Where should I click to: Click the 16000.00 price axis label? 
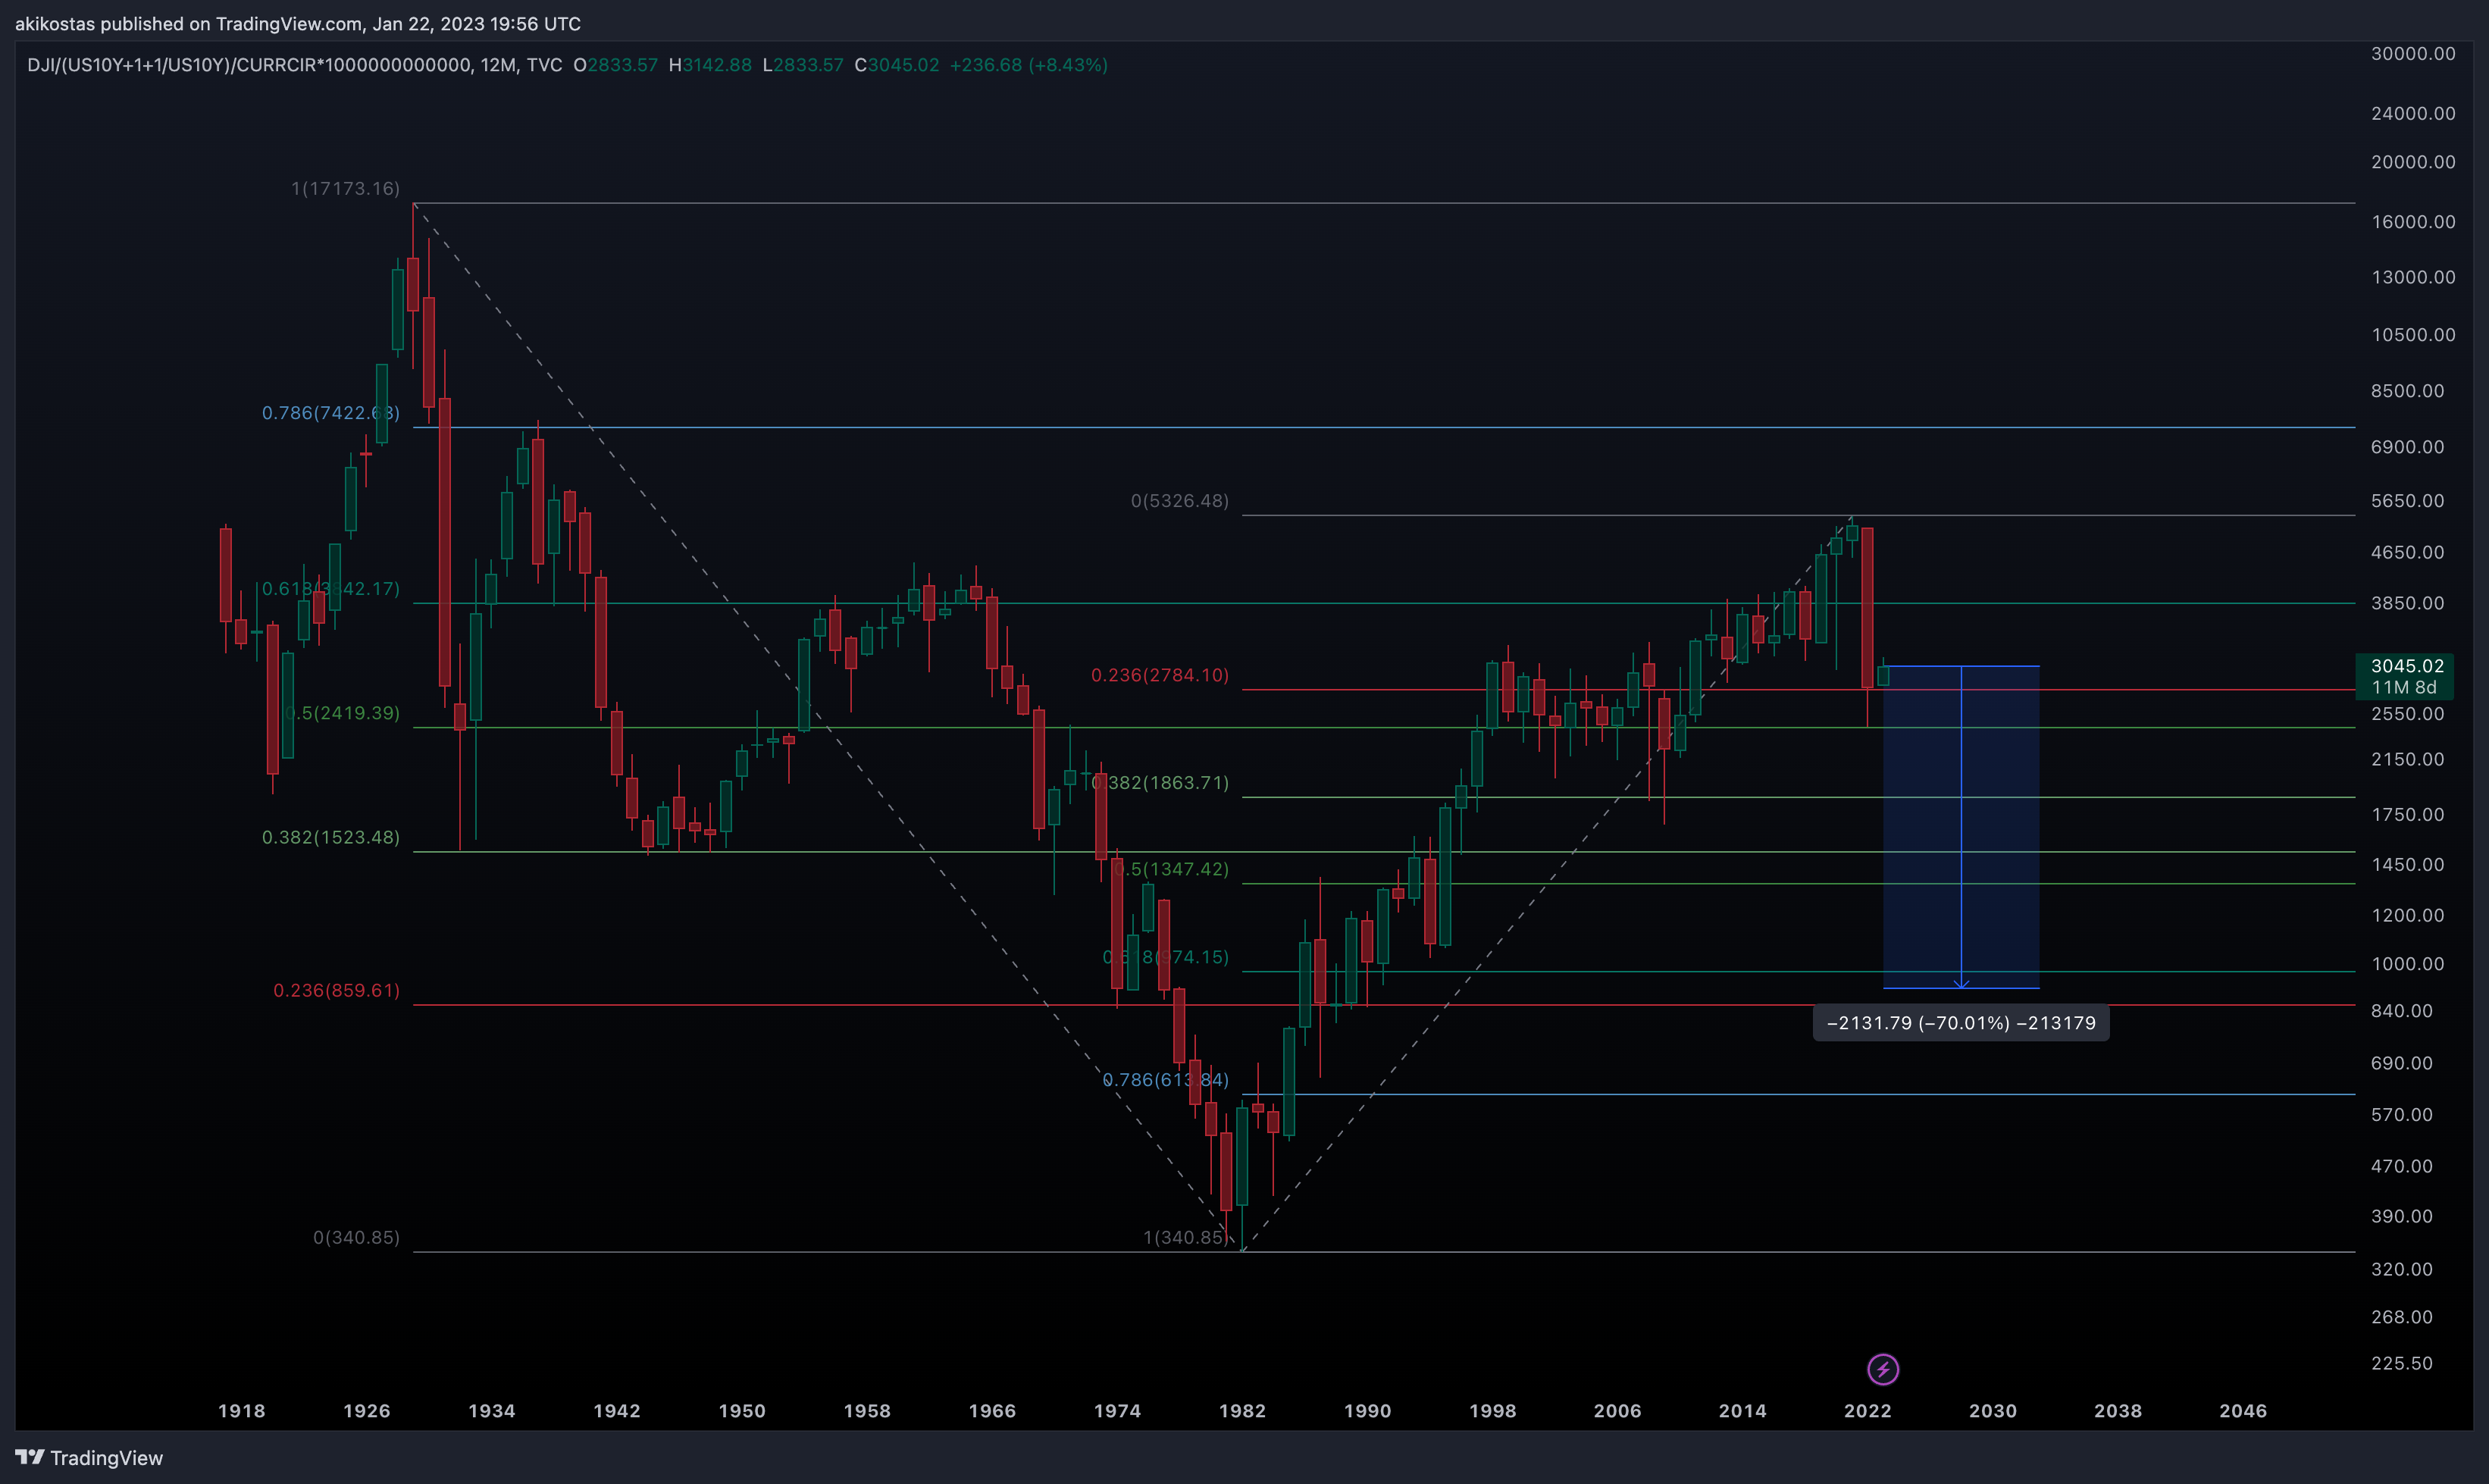click(x=2413, y=221)
